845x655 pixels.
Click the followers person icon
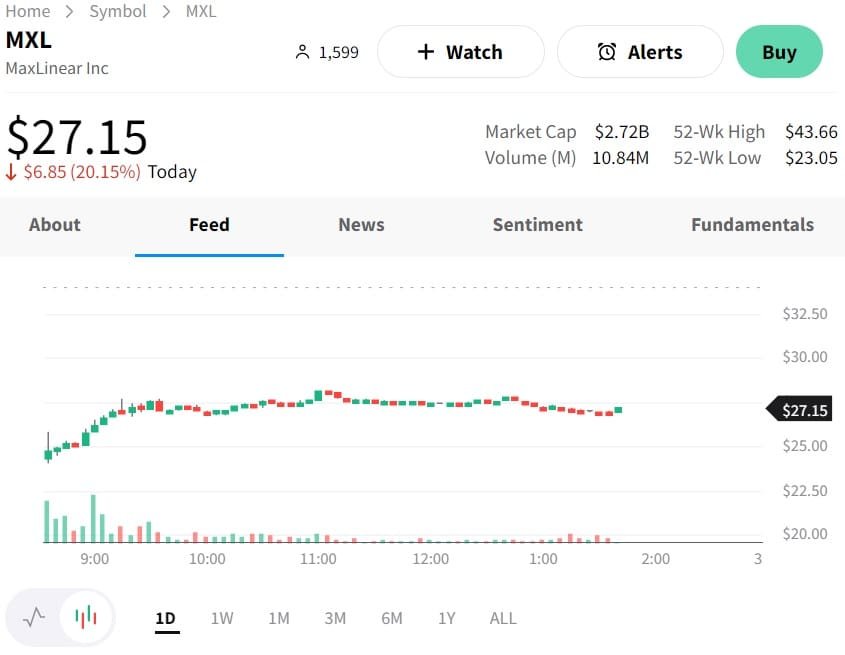pyautogui.click(x=303, y=52)
